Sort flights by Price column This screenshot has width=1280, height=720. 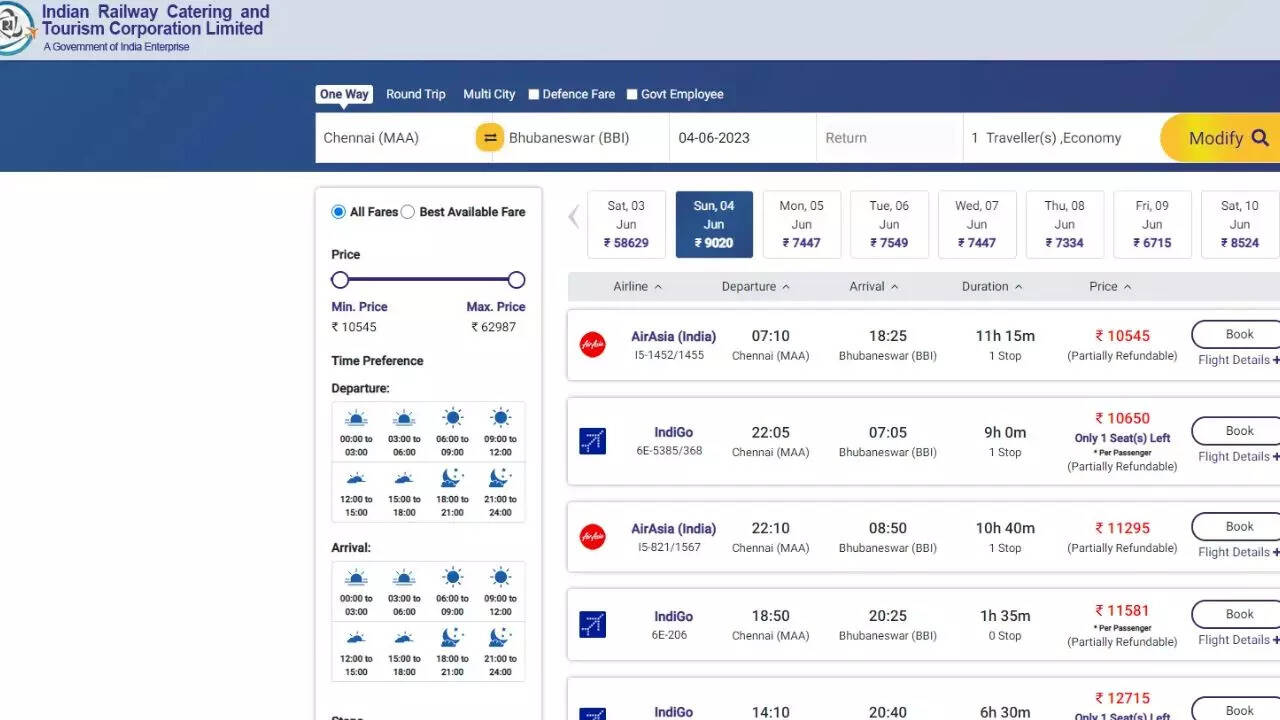pos(1110,287)
